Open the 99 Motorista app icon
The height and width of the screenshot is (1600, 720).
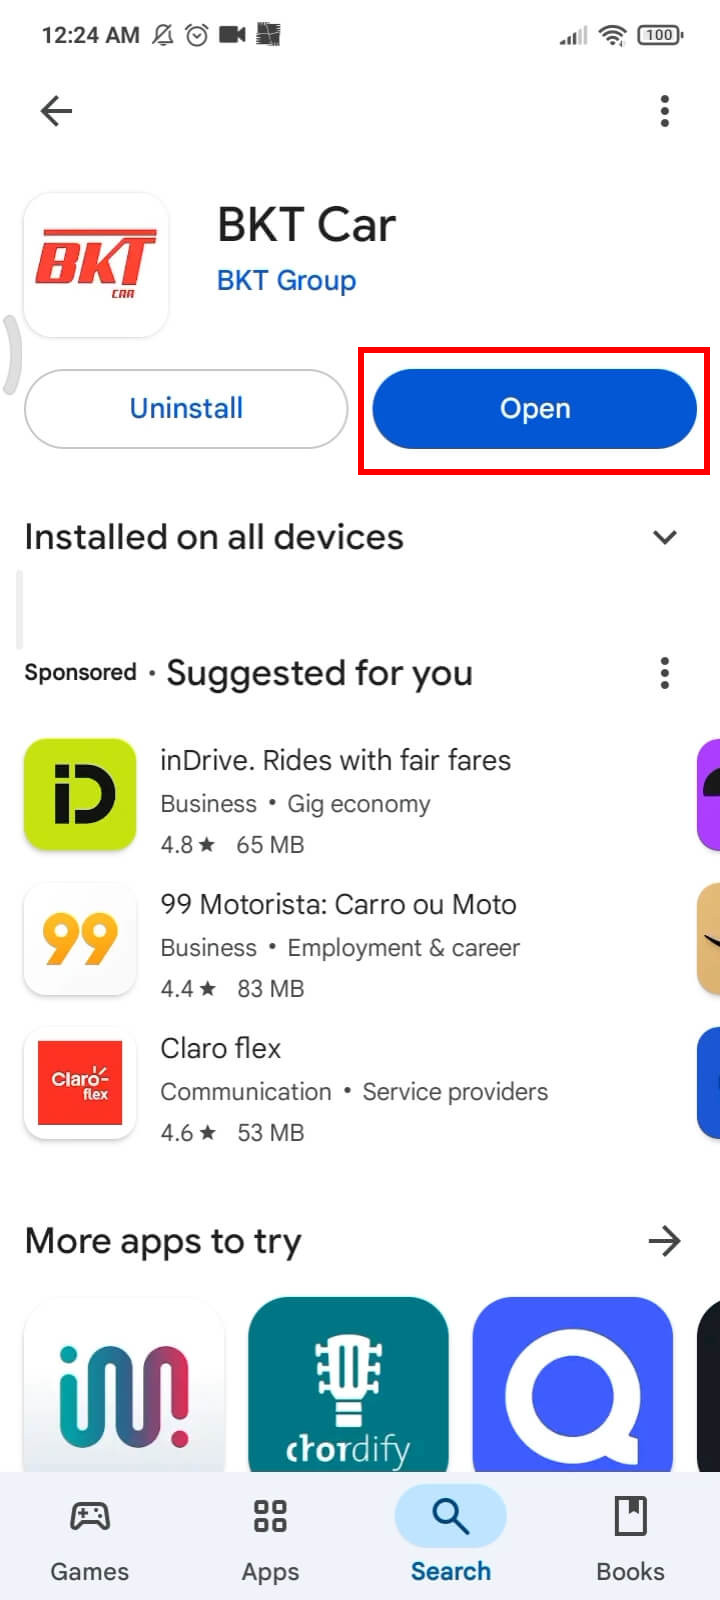(x=80, y=939)
